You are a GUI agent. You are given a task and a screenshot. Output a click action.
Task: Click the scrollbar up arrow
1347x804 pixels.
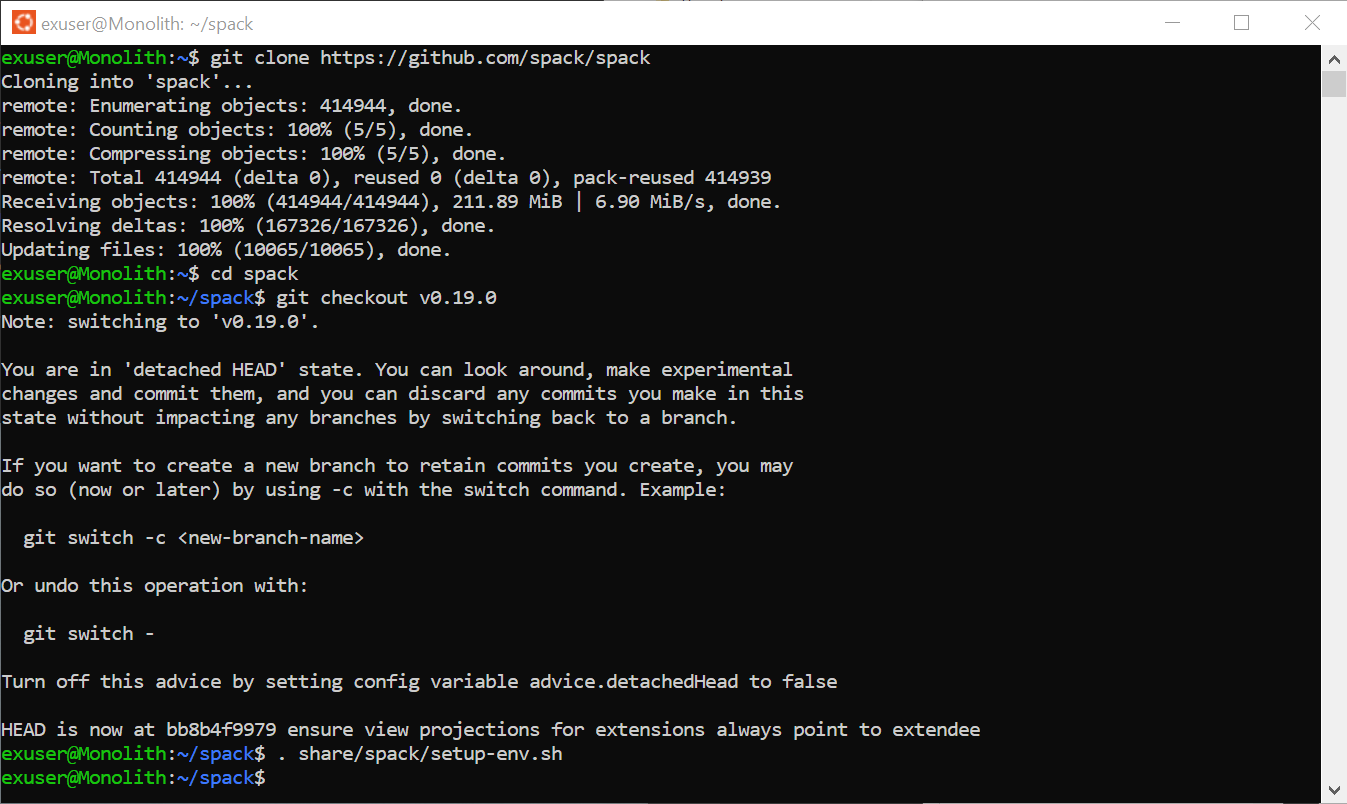coord(1334,58)
